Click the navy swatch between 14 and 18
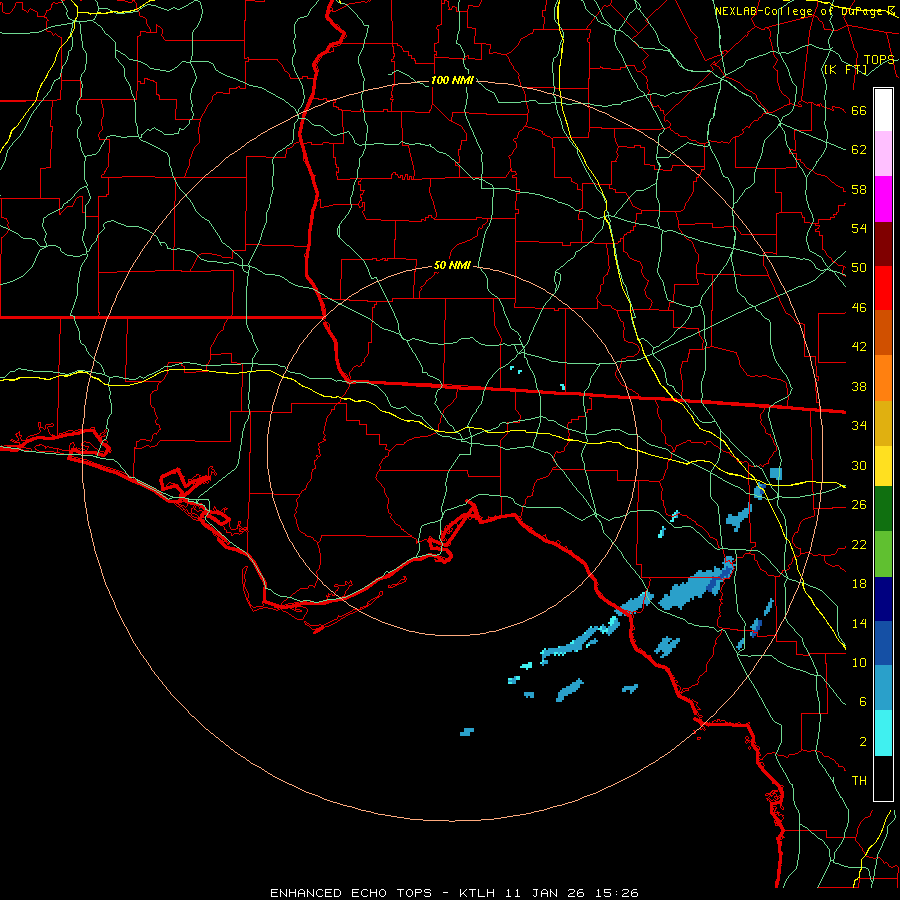The height and width of the screenshot is (900, 900). (x=883, y=599)
